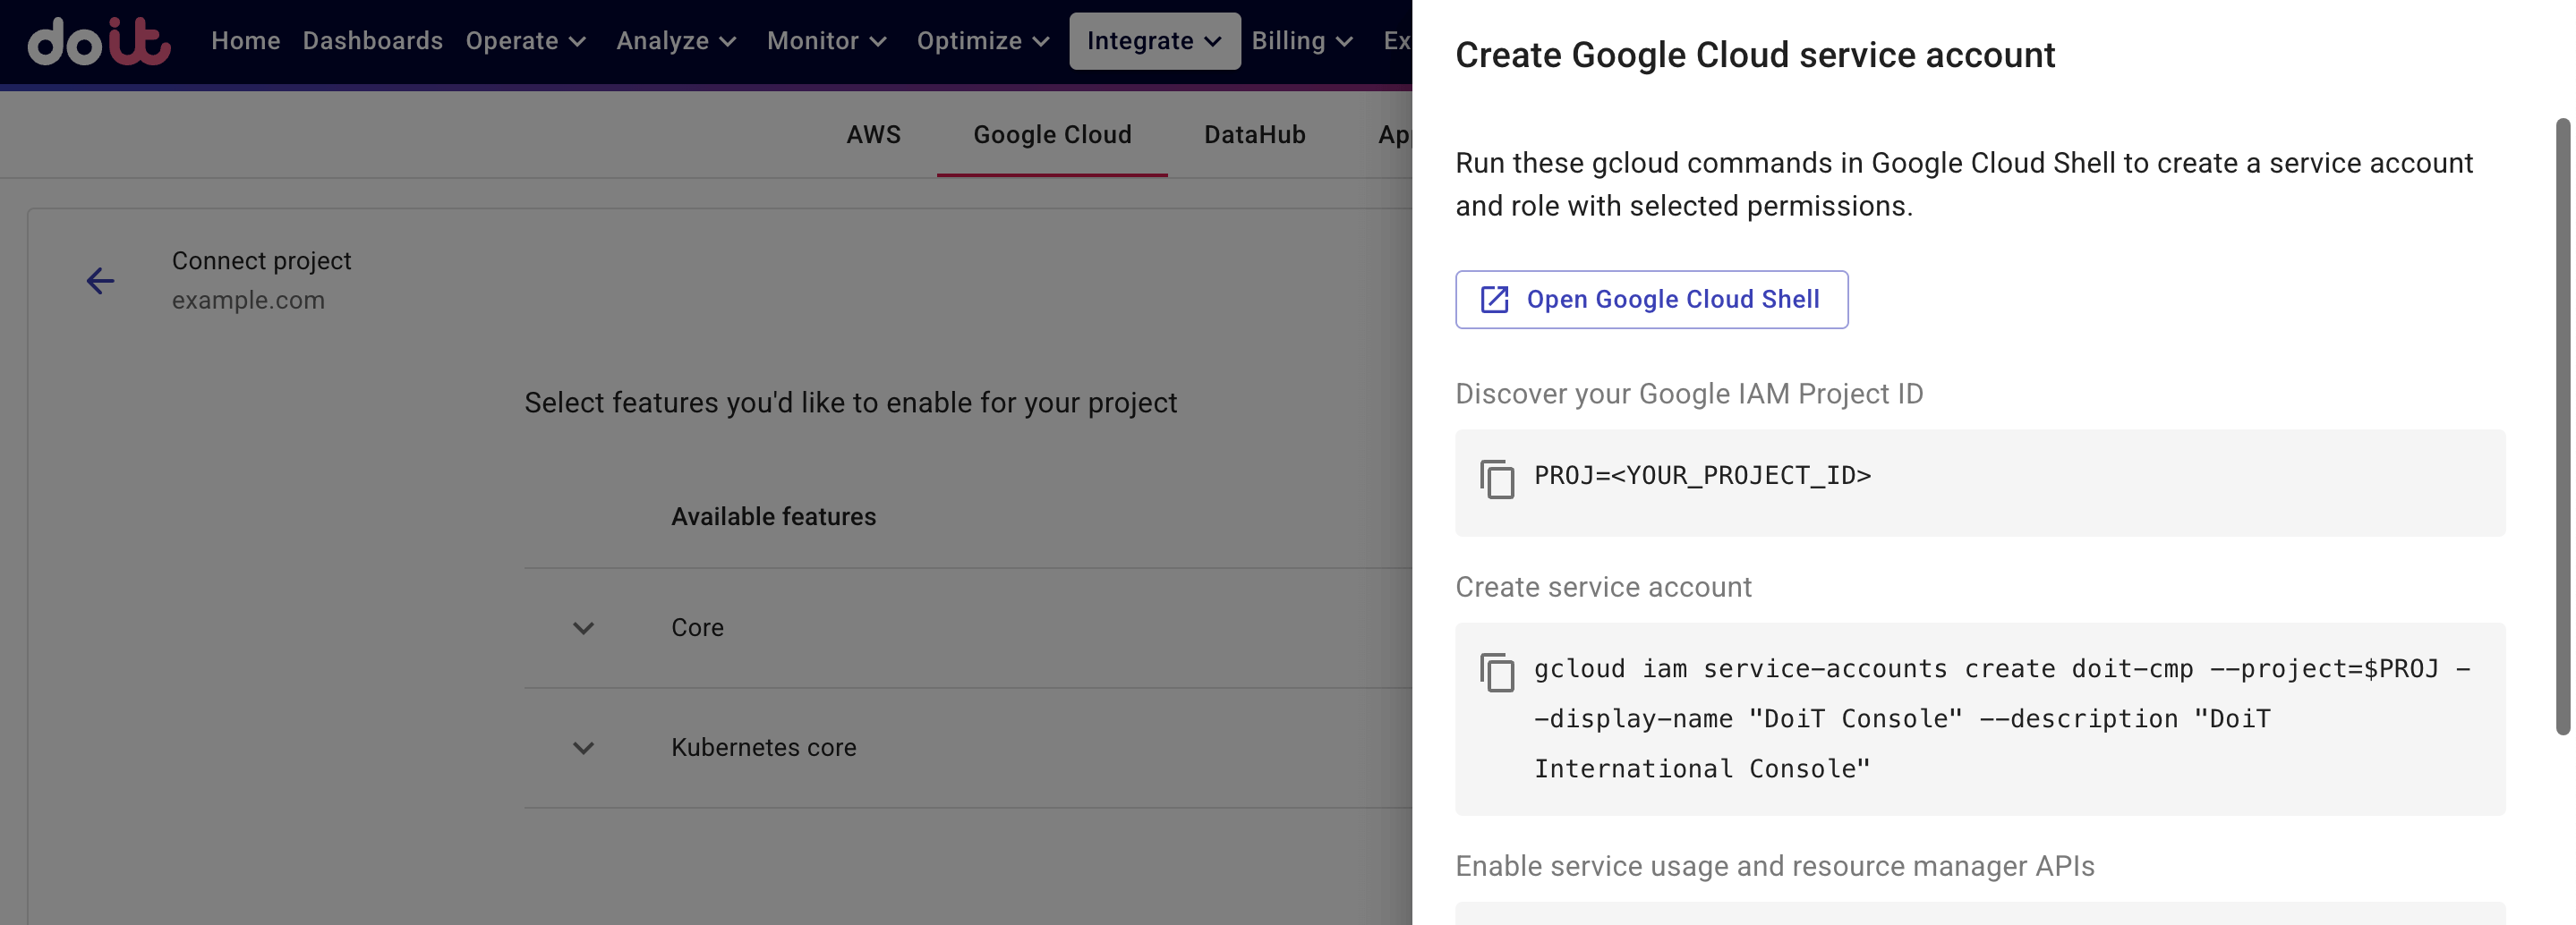
Task: Switch to the DataHub tab
Action: coord(1254,135)
